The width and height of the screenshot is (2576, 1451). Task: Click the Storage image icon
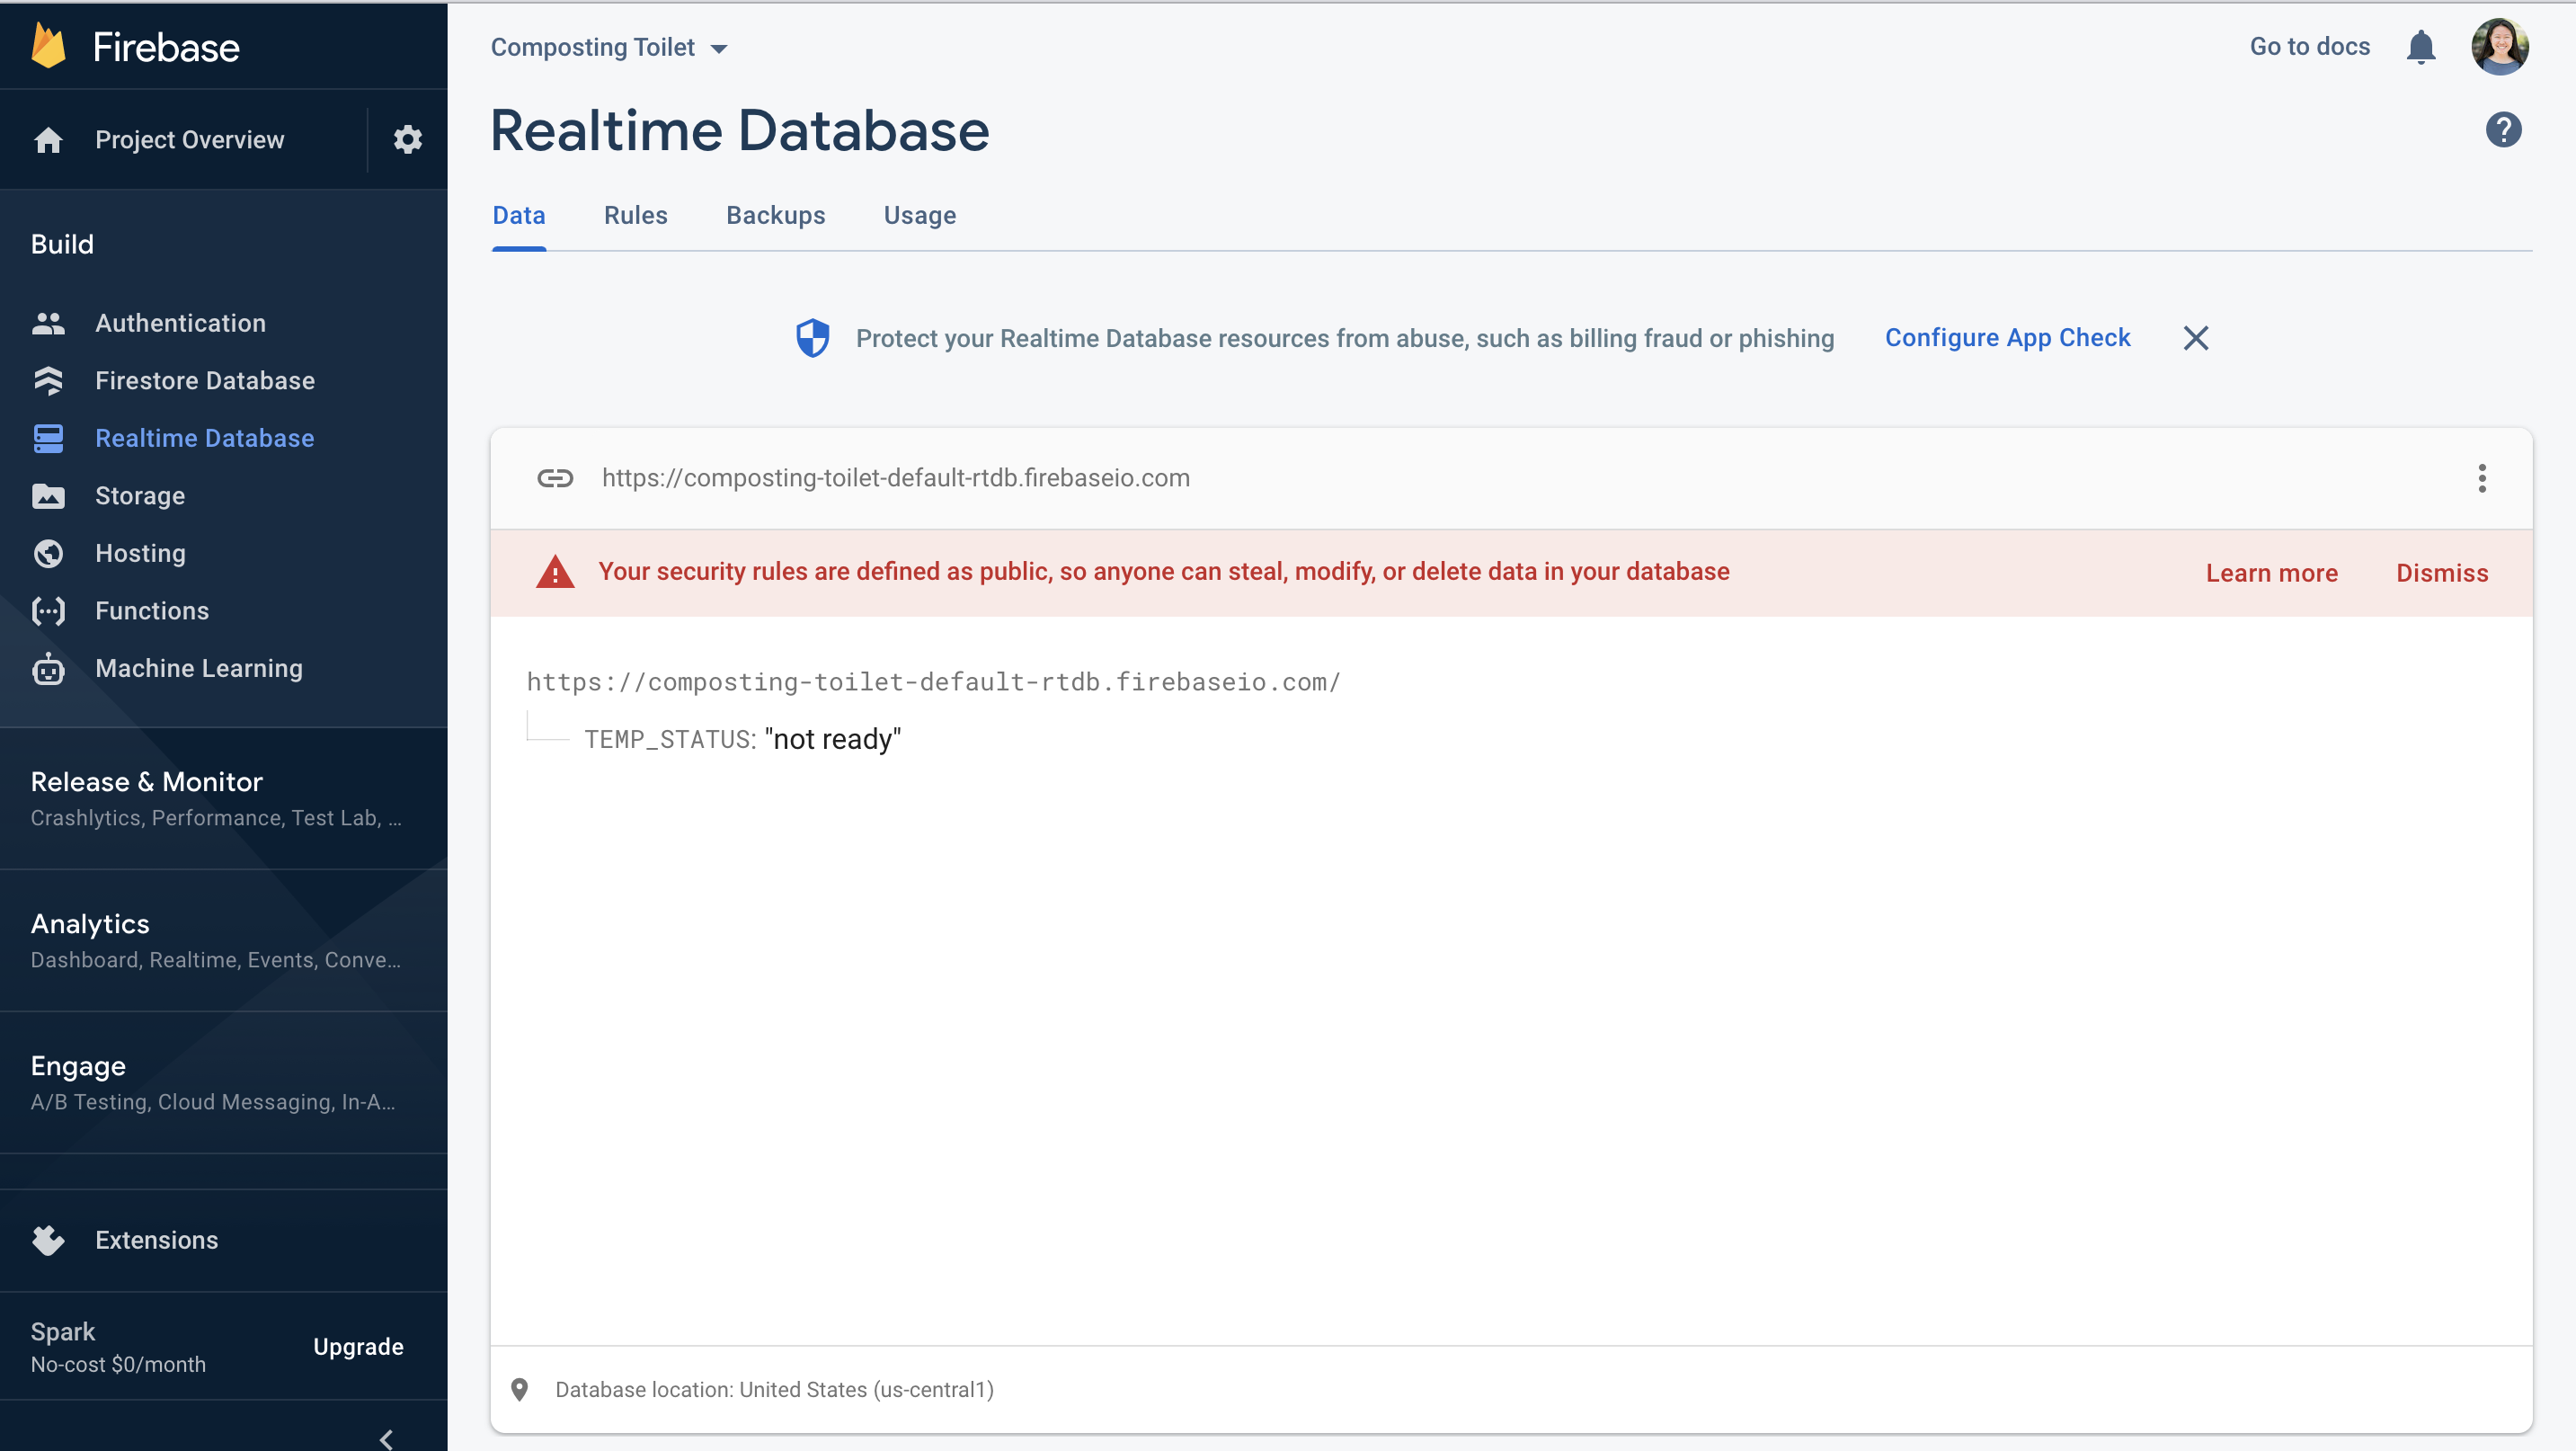[48, 496]
